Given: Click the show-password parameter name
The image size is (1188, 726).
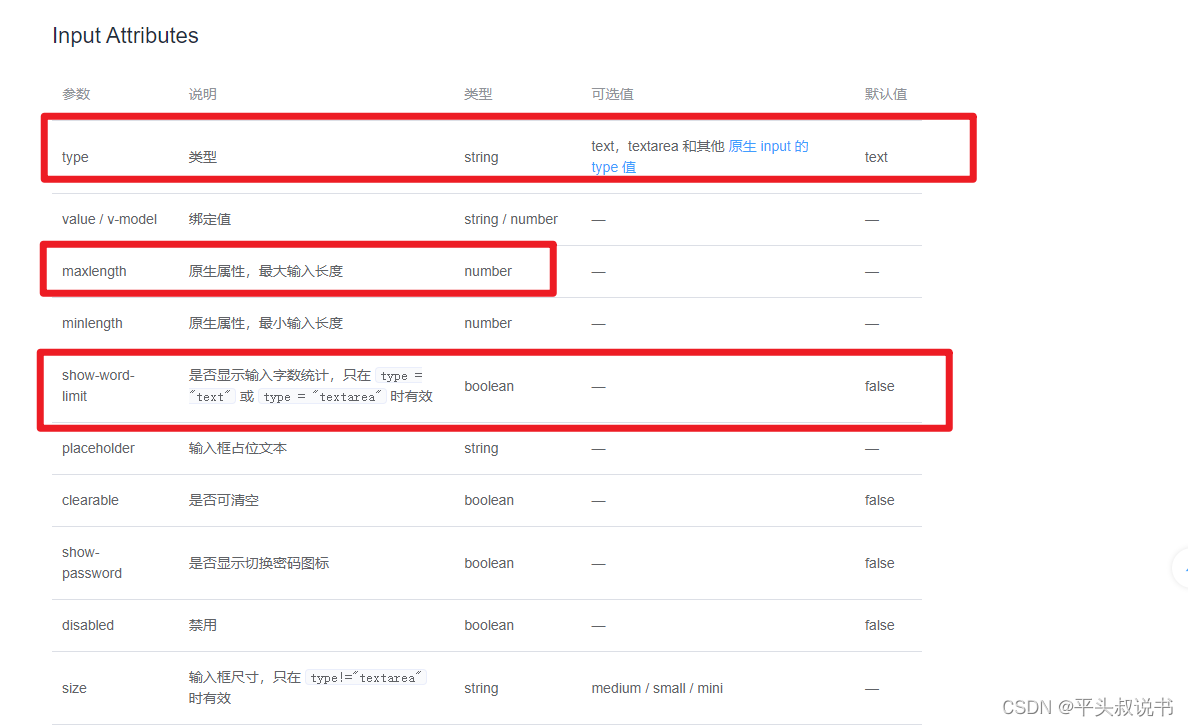Looking at the screenshot, I should [x=92, y=563].
